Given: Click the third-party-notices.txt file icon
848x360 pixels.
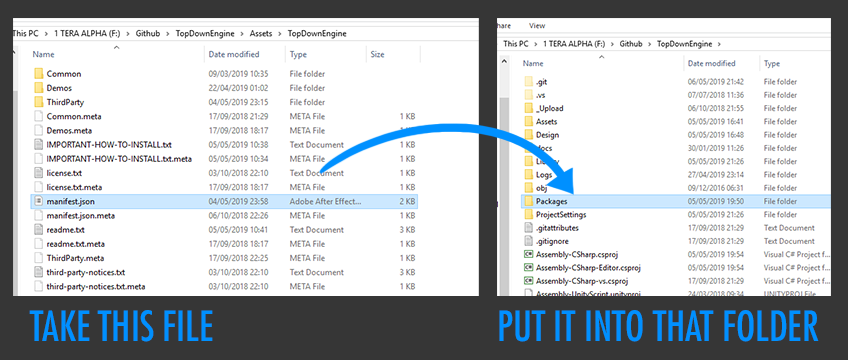Looking at the screenshot, I should (x=38, y=272).
